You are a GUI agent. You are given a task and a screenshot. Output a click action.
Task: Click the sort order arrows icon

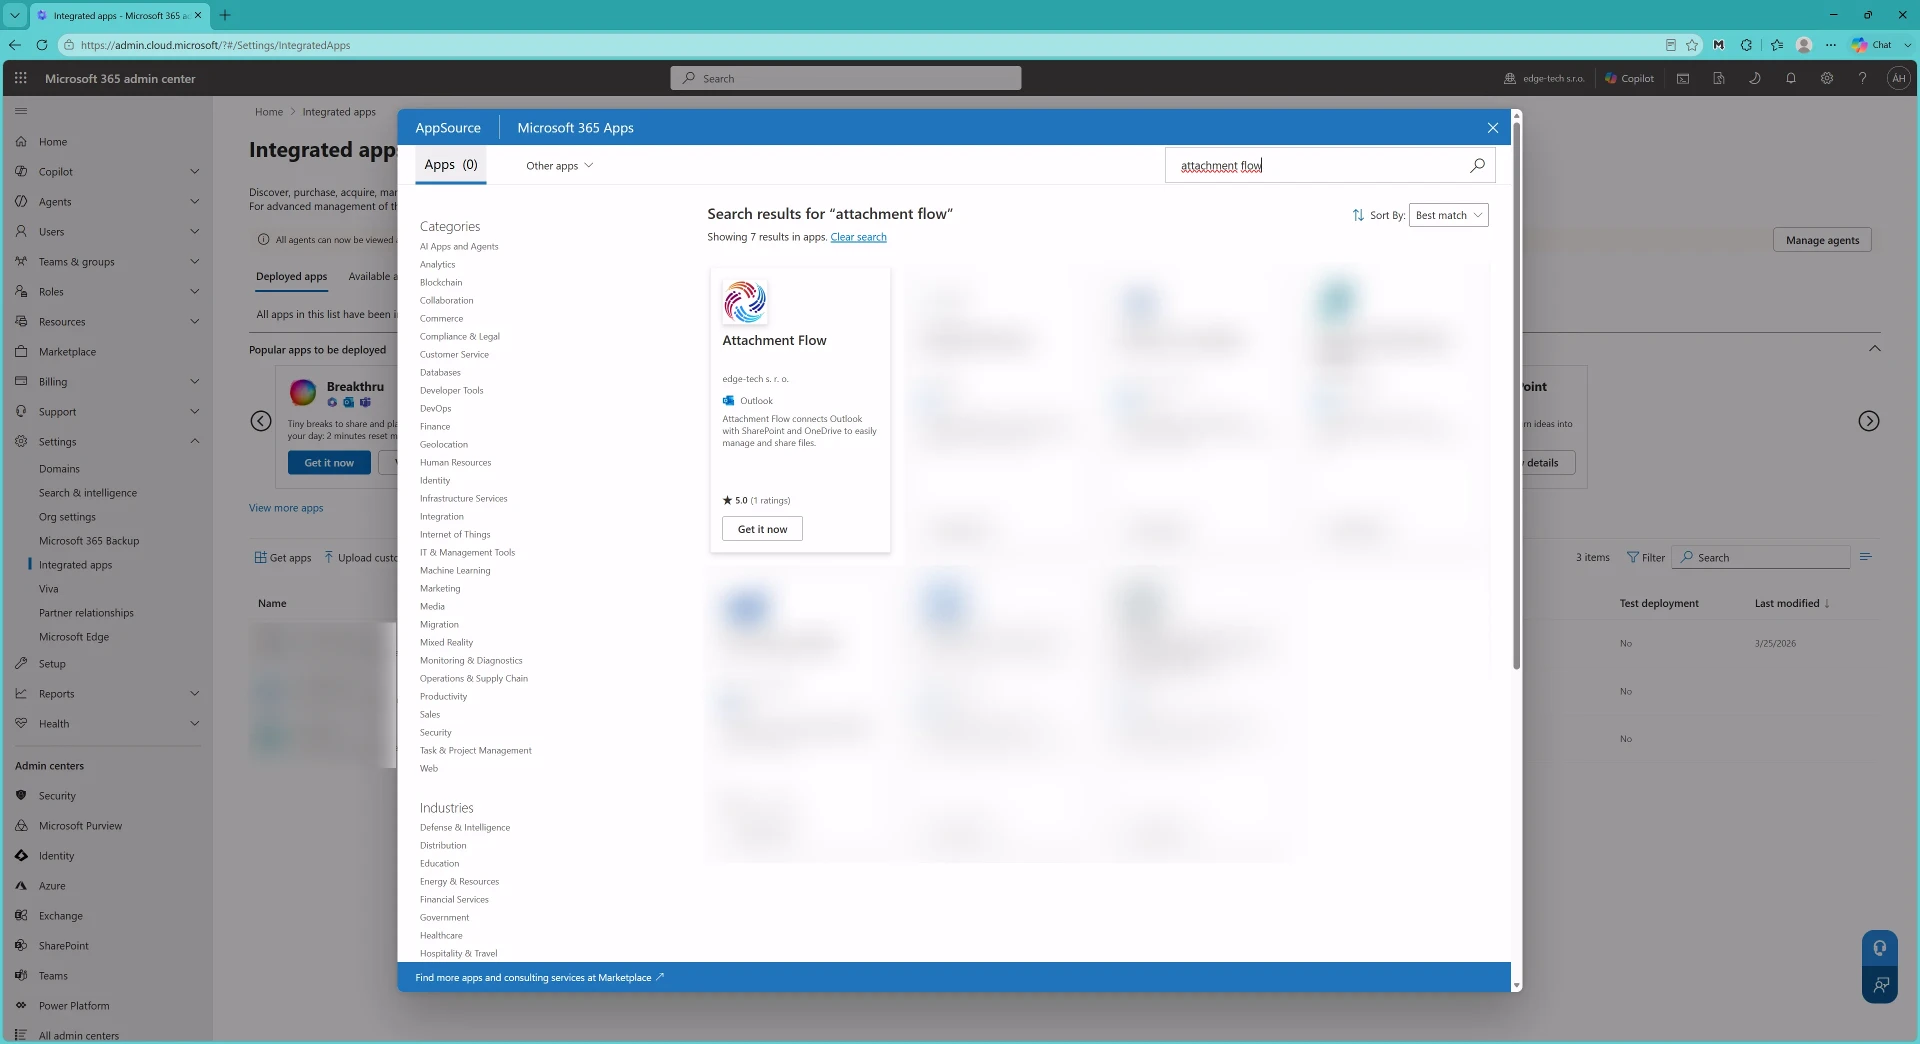(1357, 215)
